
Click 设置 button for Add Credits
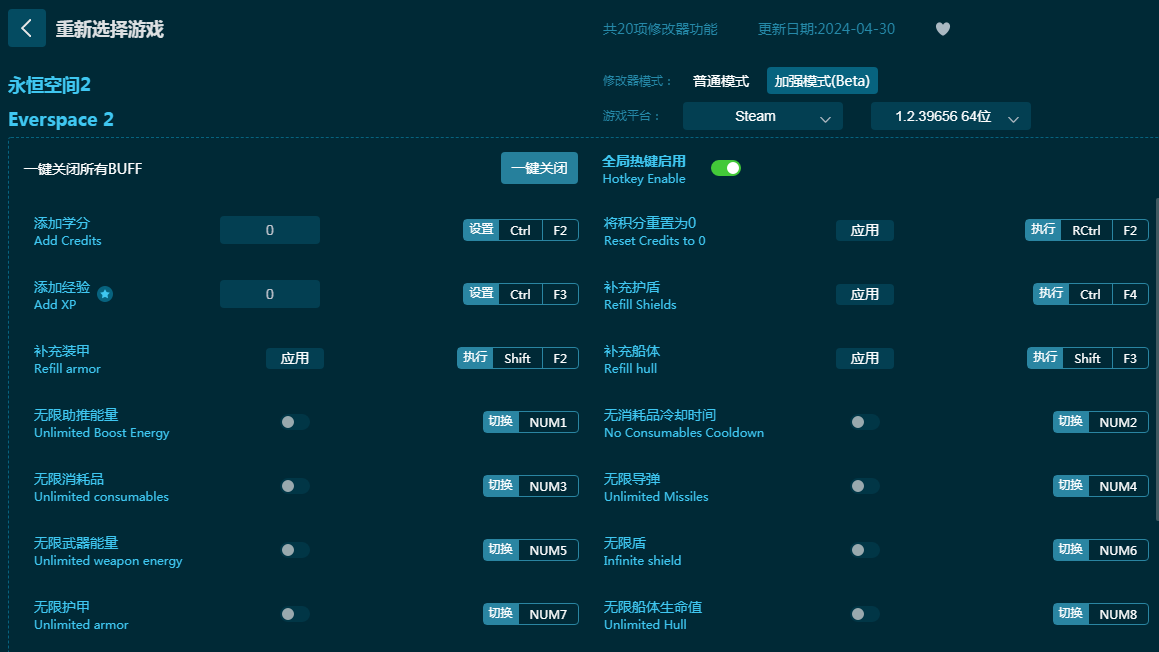coord(481,231)
